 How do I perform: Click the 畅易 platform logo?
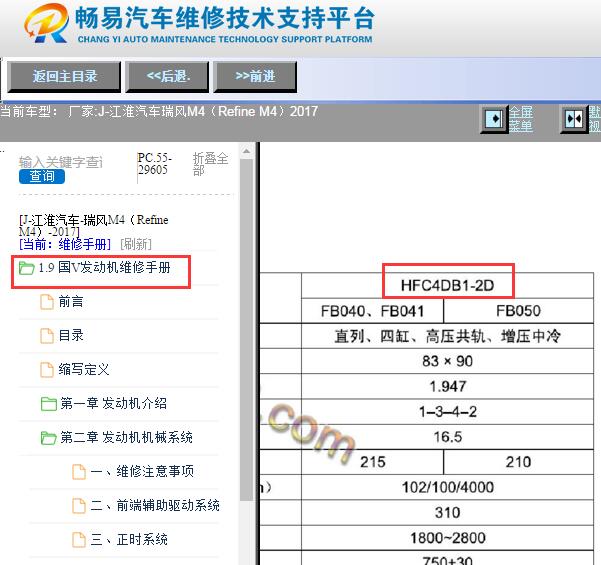[x=46, y=23]
